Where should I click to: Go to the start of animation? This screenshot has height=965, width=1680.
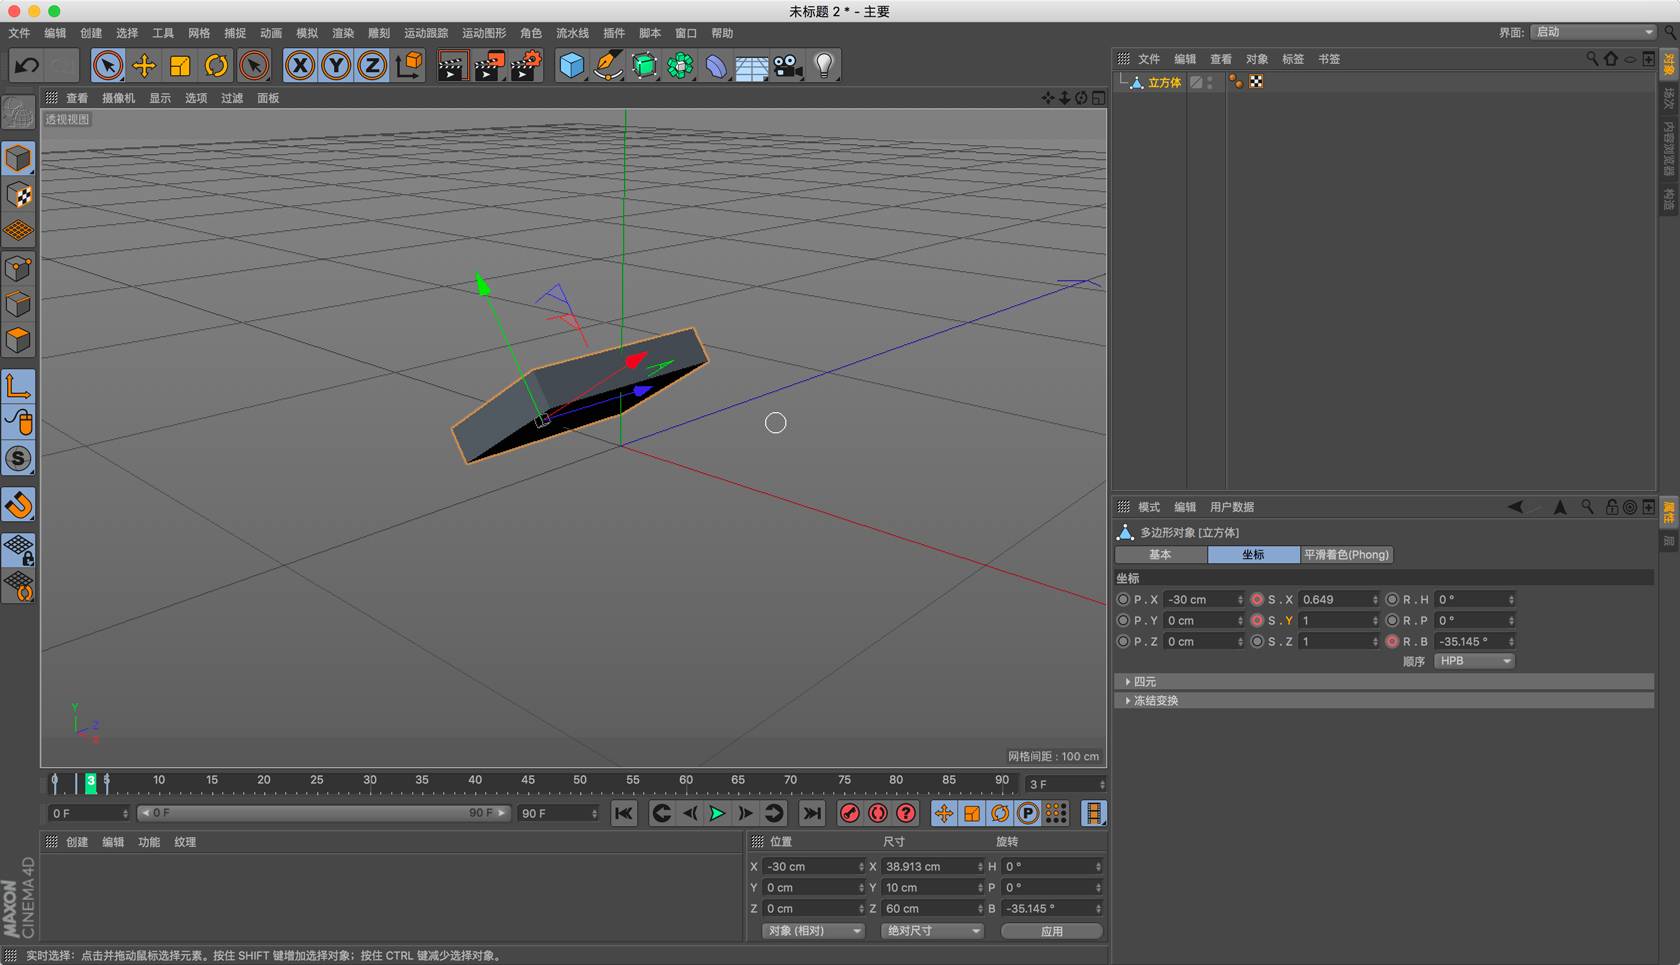pyautogui.click(x=624, y=814)
